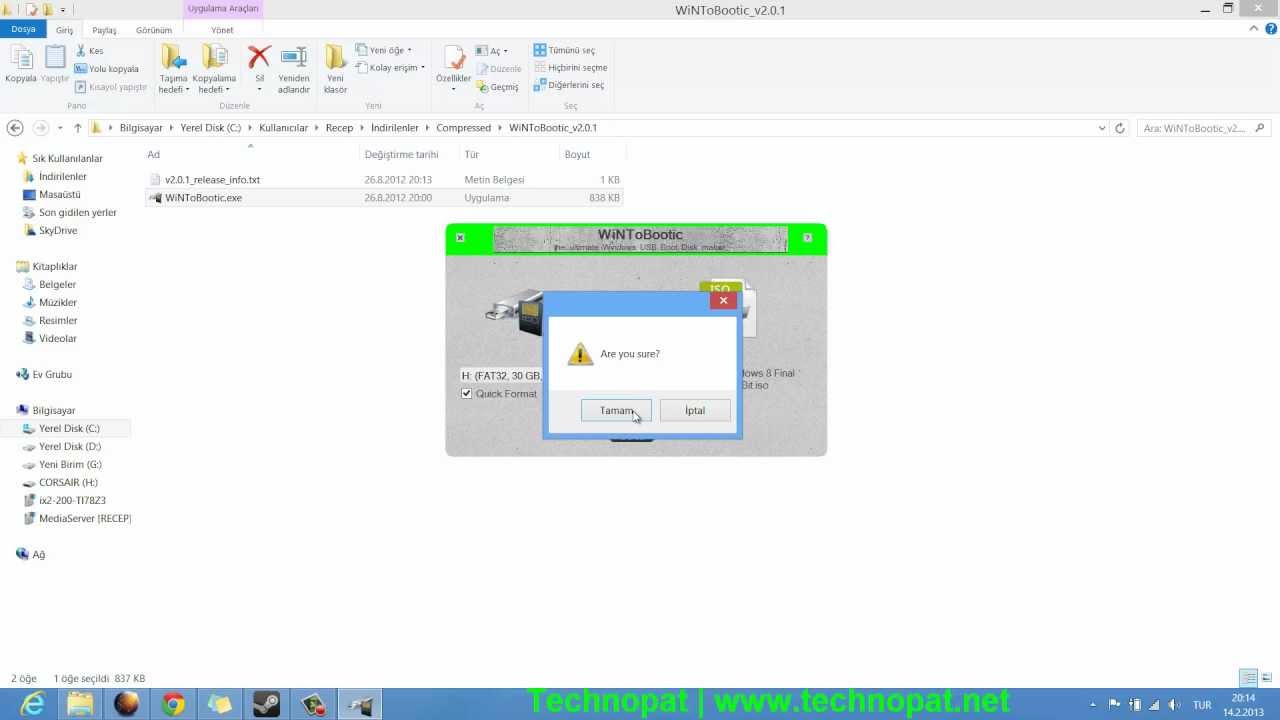
Task: Open Google Chrome from the taskbar
Action: pos(173,704)
